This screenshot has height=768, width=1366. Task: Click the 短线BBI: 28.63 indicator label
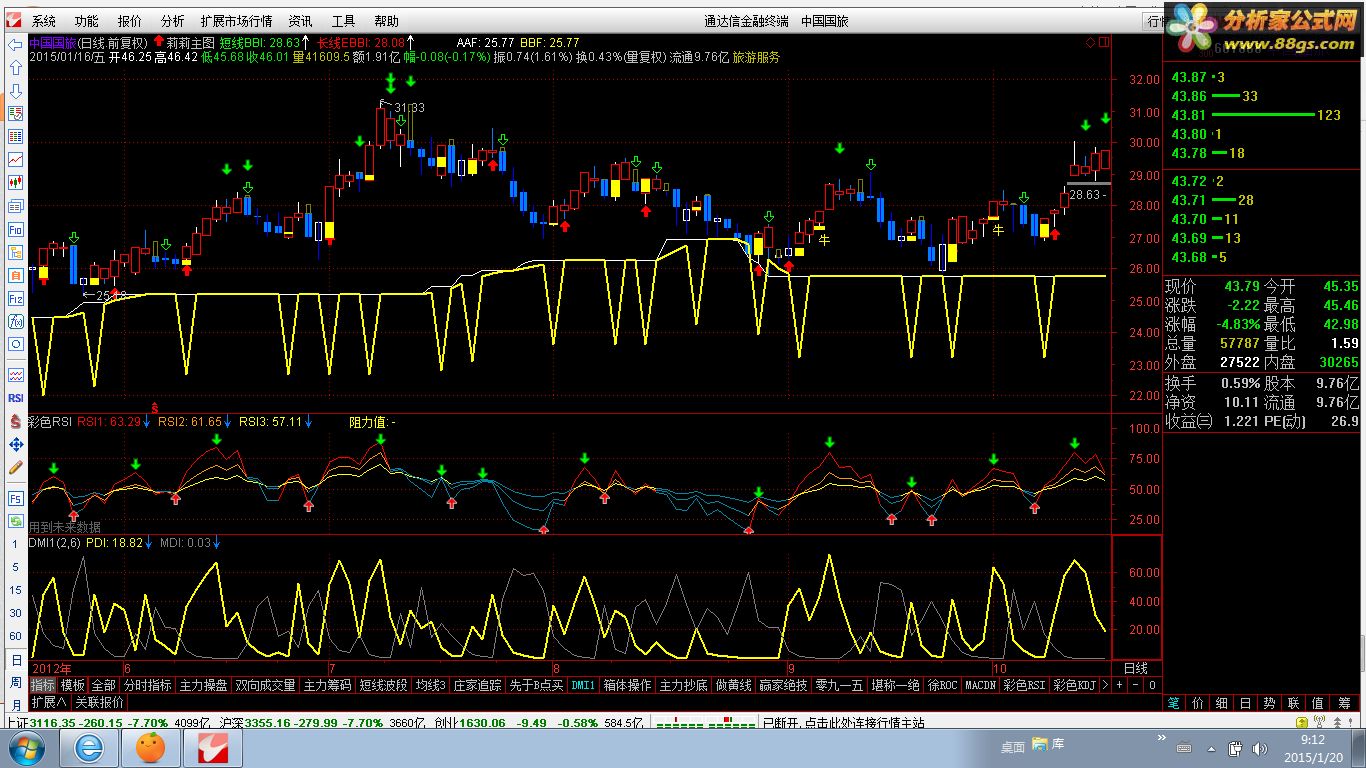pos(261,43)
